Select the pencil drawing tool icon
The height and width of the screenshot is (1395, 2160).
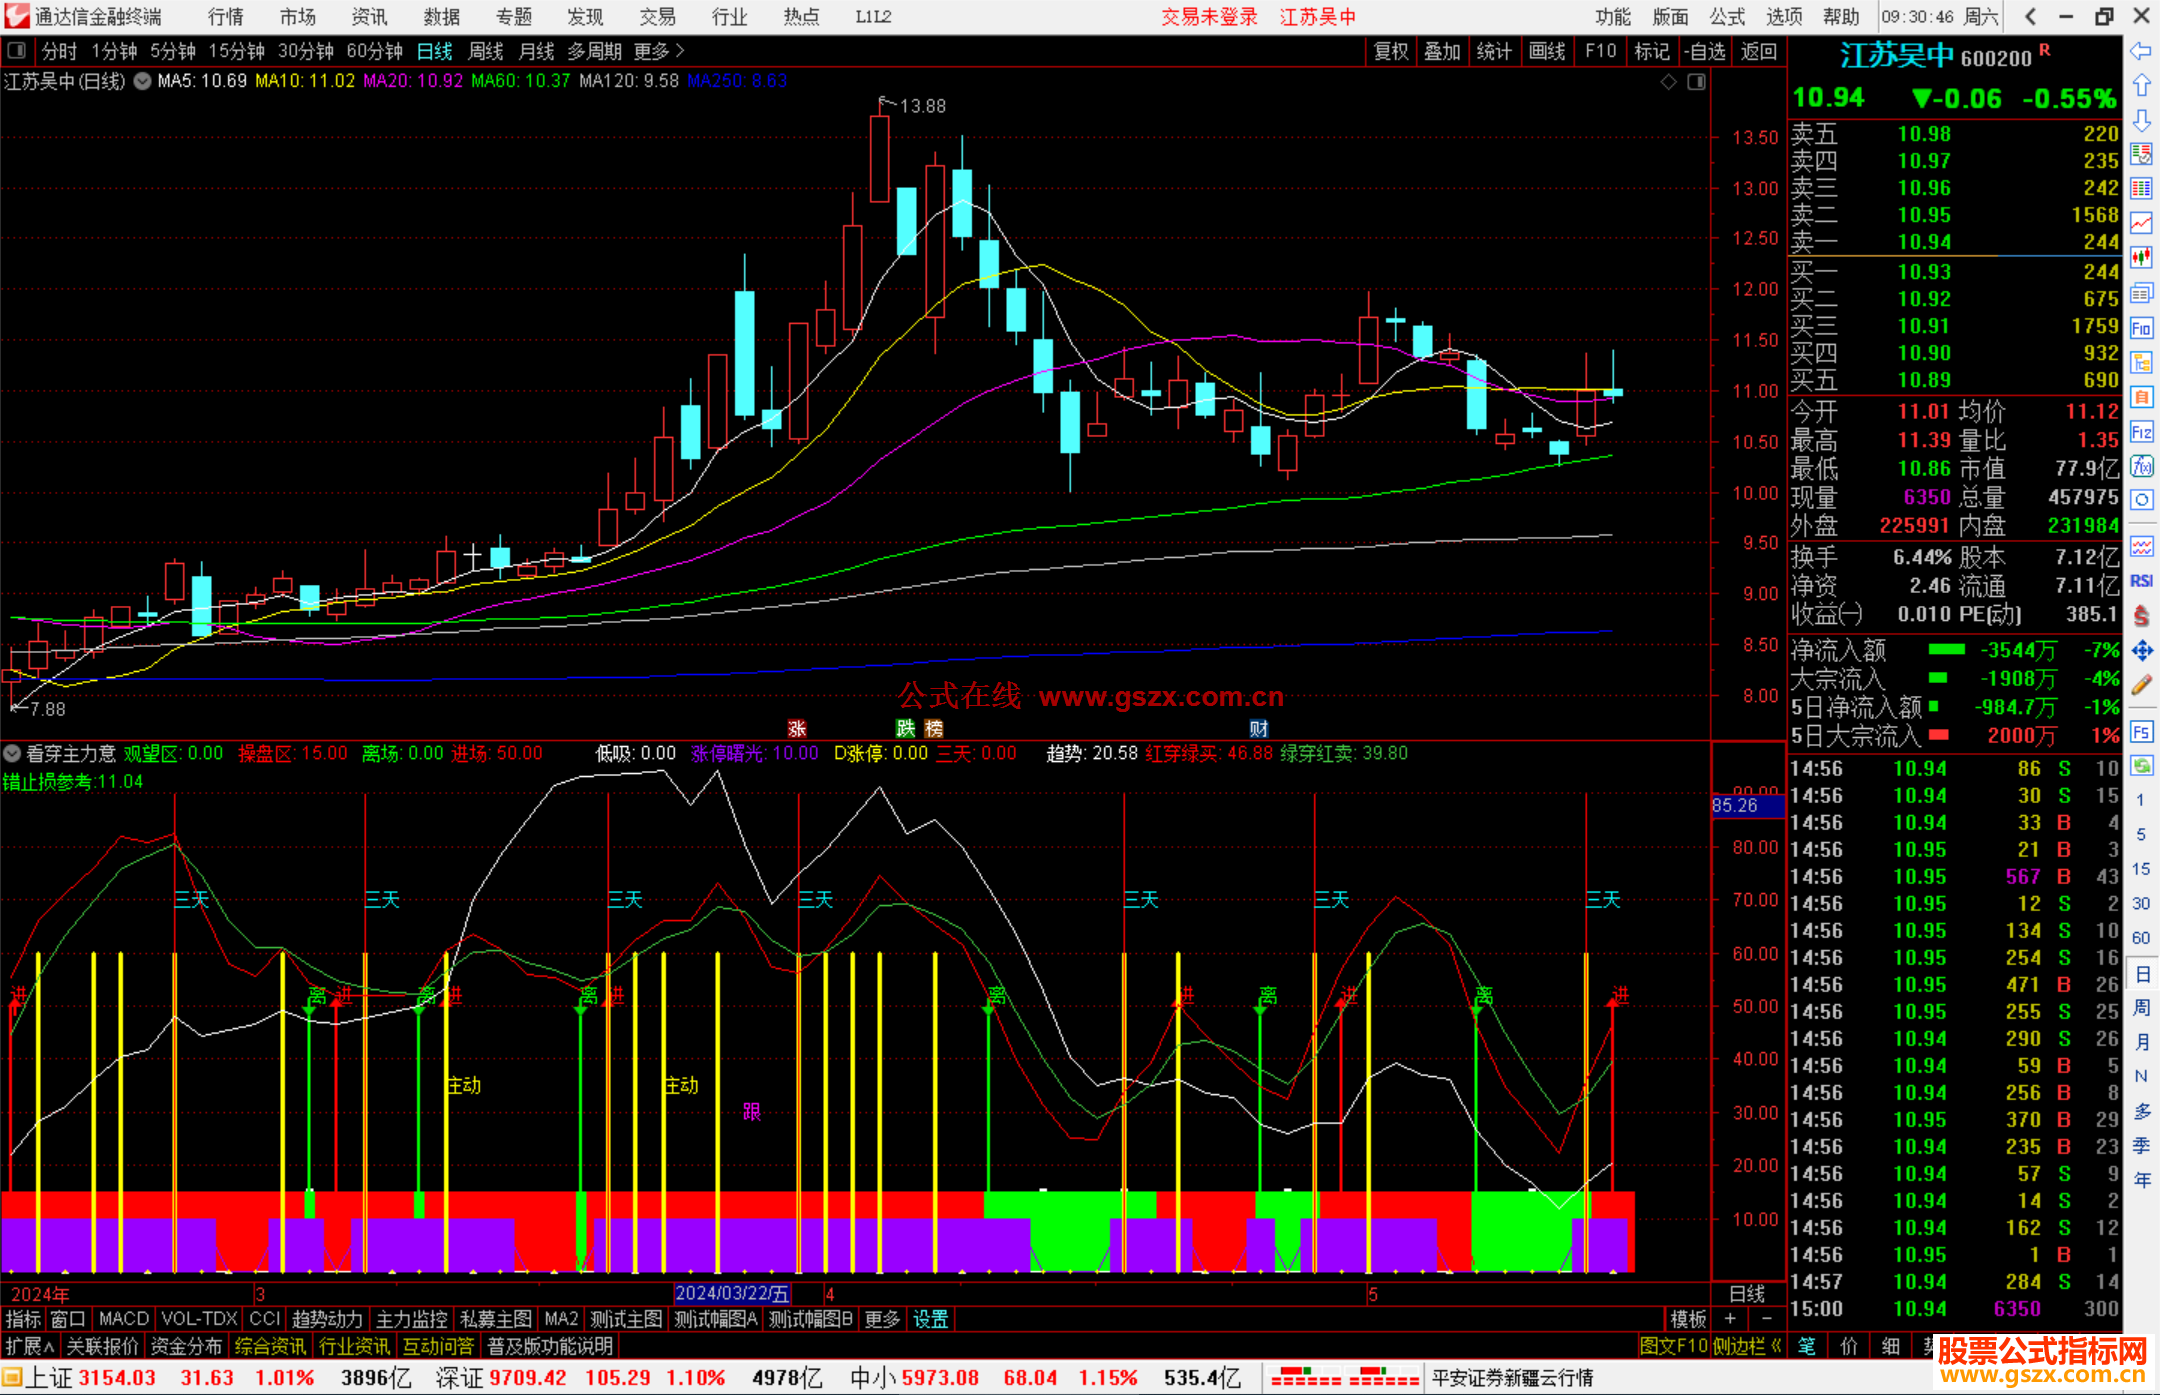[2141, 686]
